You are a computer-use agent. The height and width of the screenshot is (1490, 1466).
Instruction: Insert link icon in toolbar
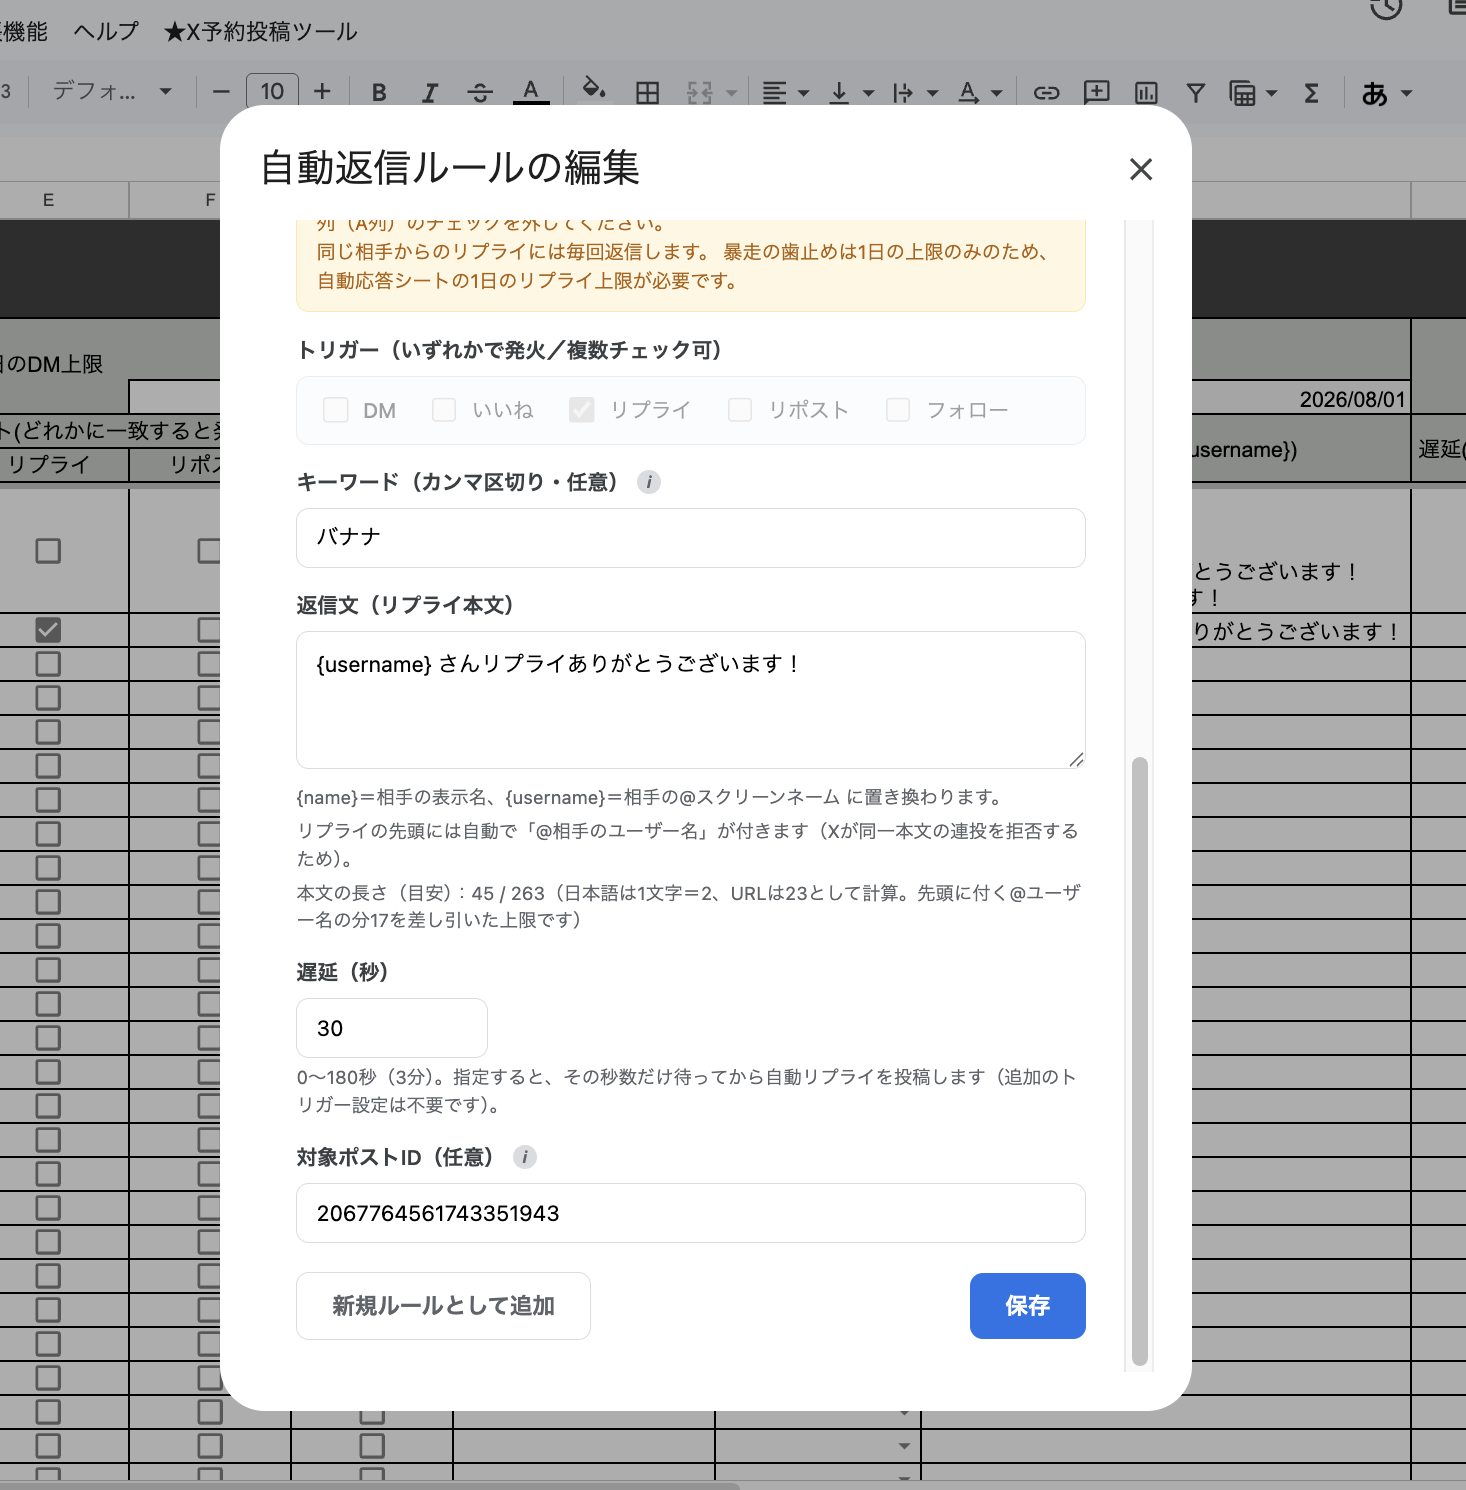1046,93
